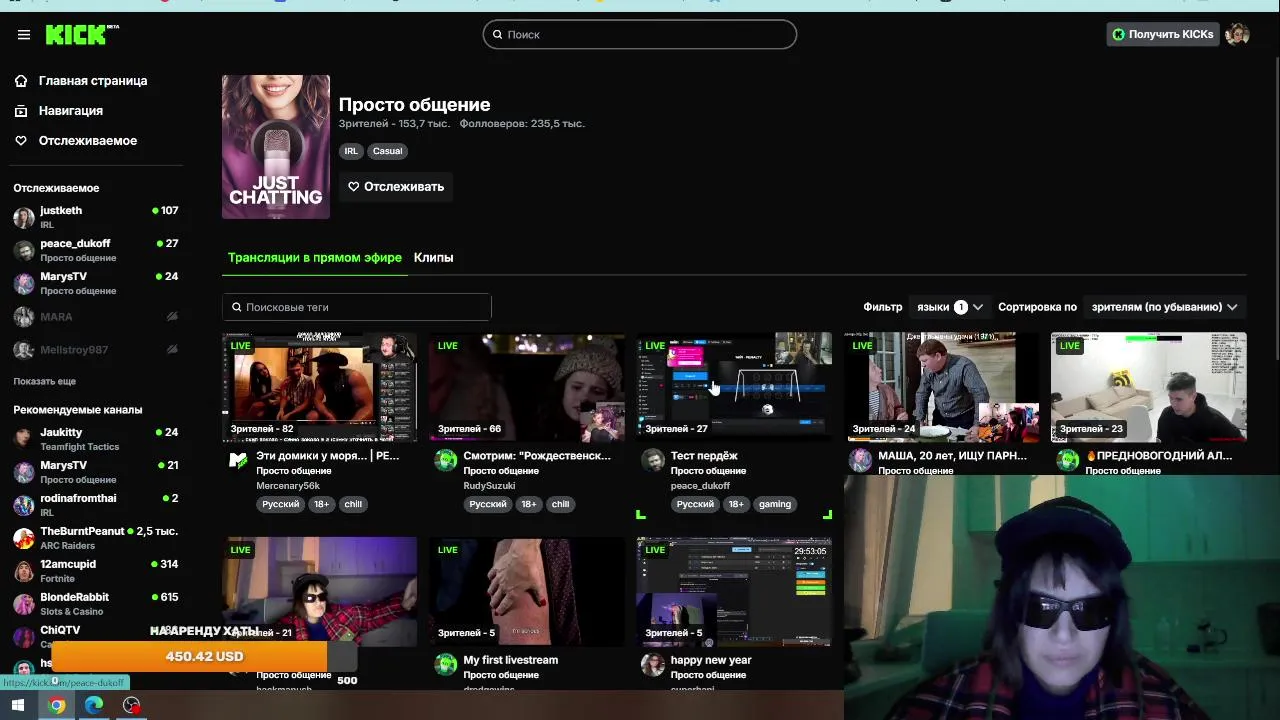Viewport: 1280px width, 720px height.
Task: Click Mercenary56k streamer avatar on stream card
Action: pos(238,460)
